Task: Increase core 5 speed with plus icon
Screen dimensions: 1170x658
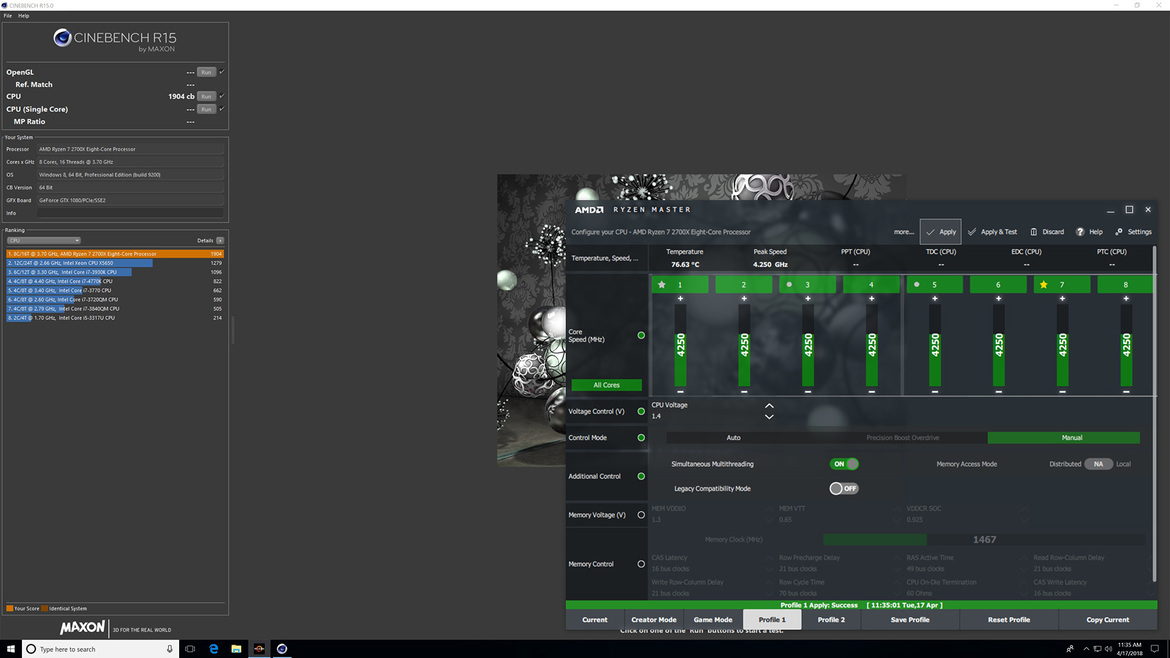Action: click(935, 298)
